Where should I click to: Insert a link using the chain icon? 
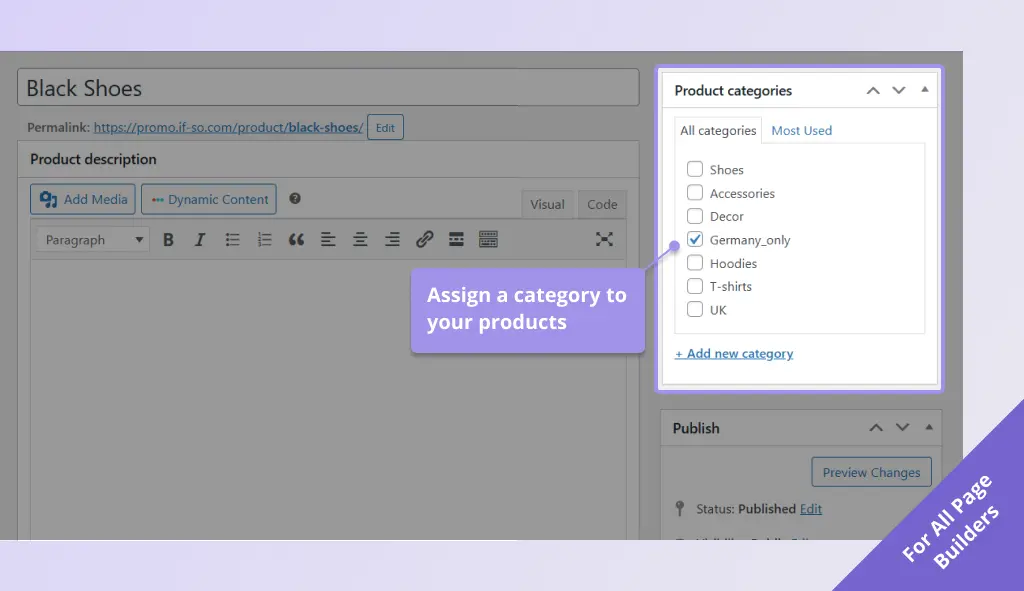[x=424, y=240]
